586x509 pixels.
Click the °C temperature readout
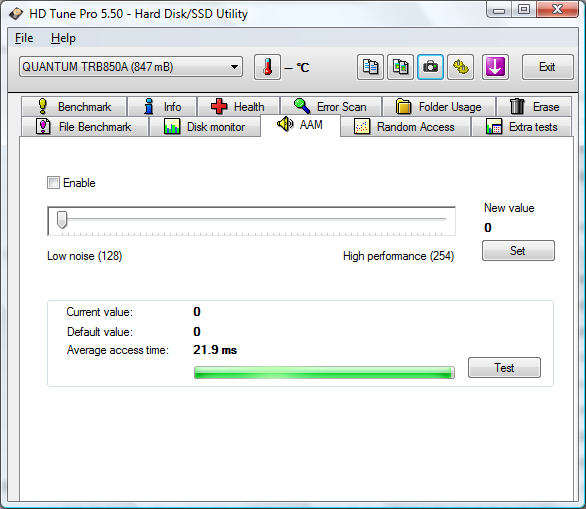point(297,68)
